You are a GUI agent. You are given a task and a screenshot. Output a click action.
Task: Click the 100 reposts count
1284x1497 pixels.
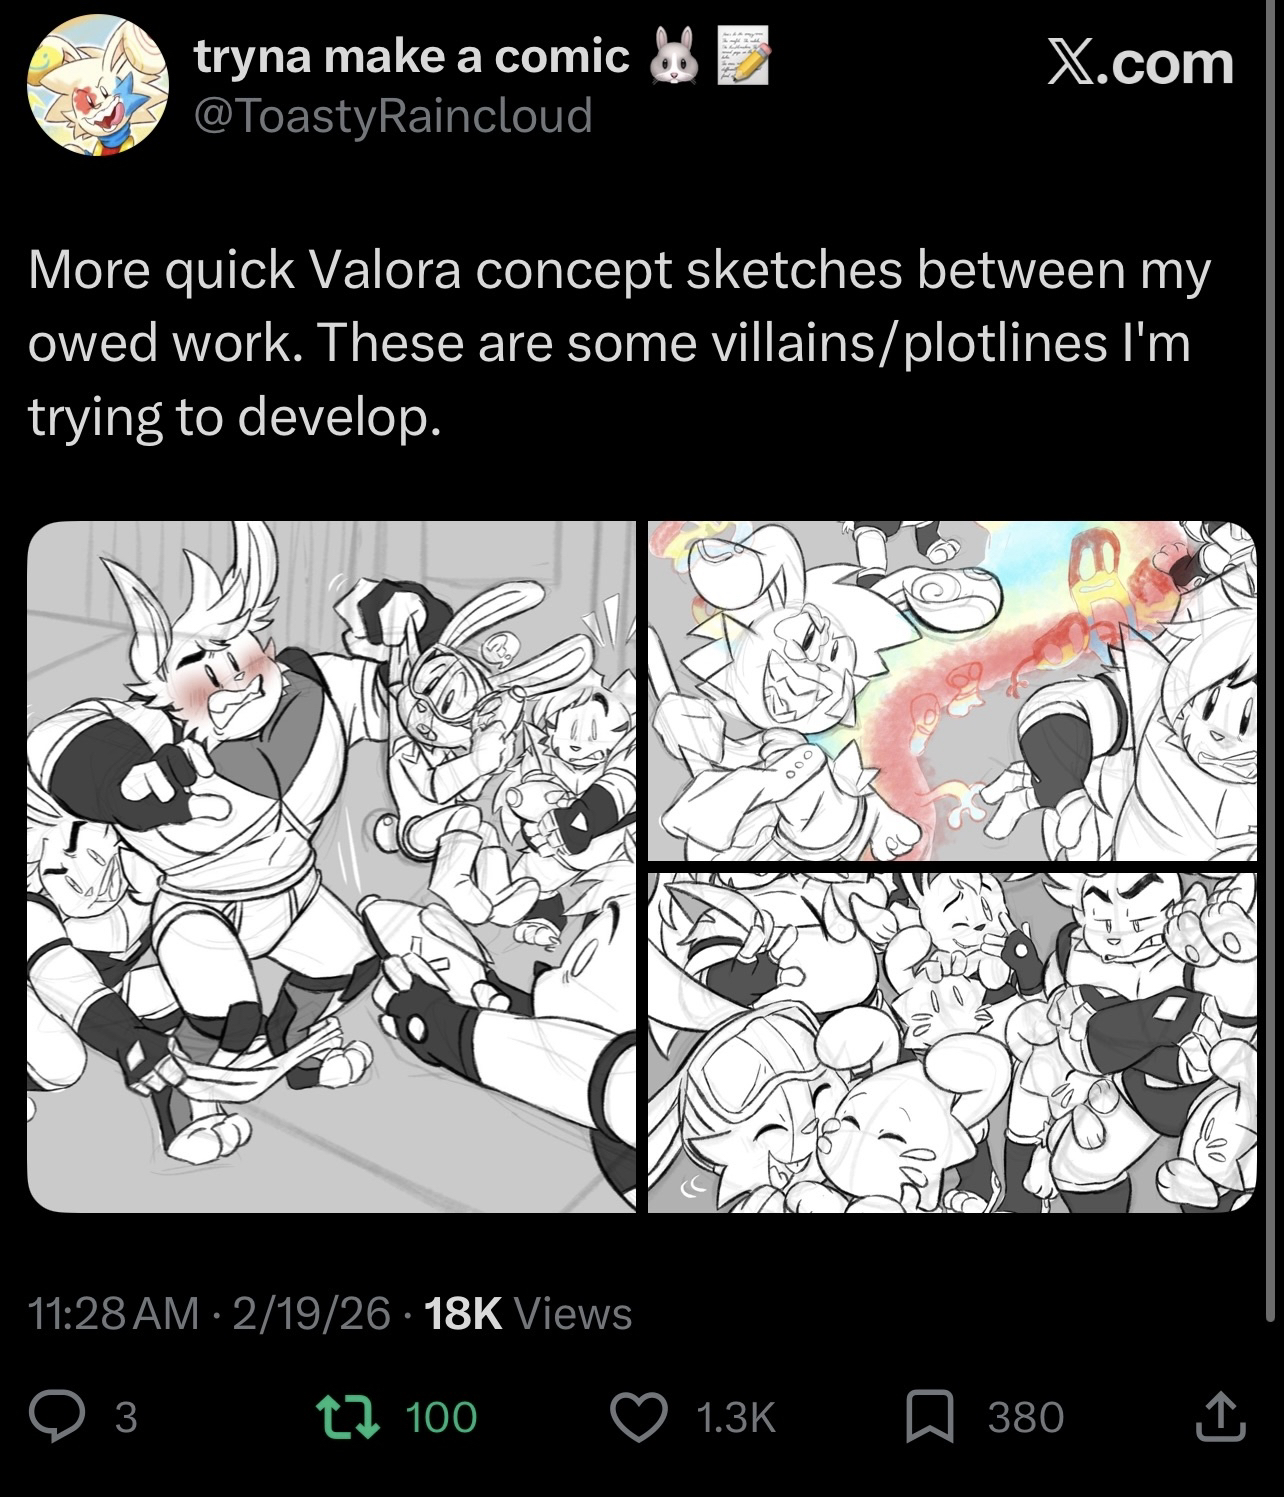coord(441,1417)
